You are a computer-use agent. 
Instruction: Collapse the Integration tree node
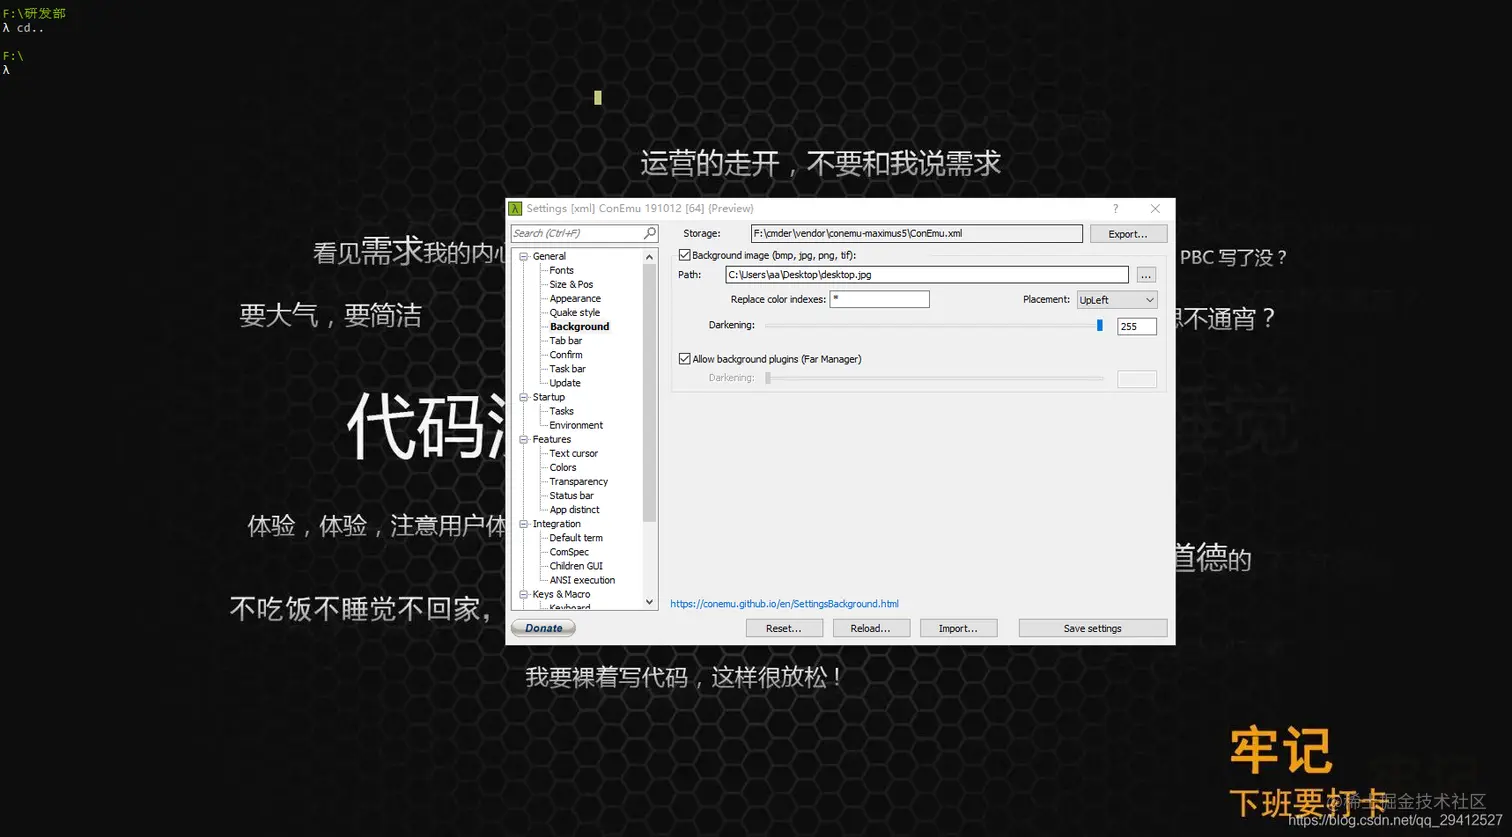click(x=523, y=525)
